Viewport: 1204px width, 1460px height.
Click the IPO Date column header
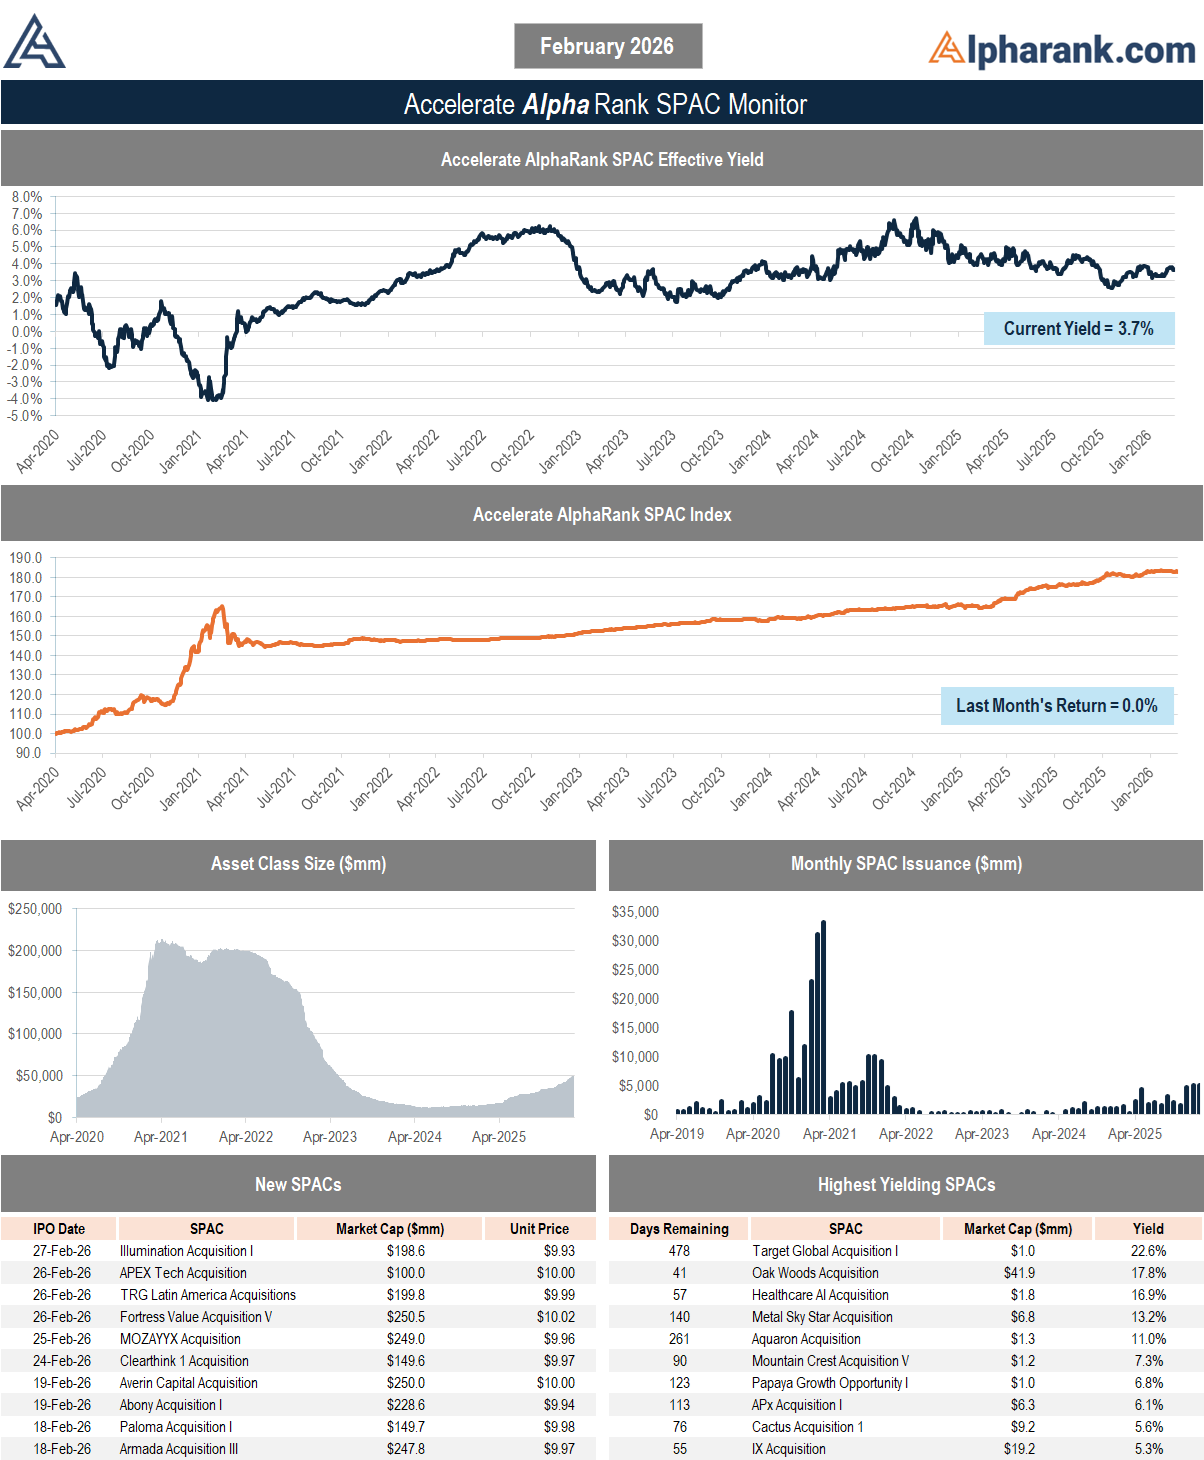59,1229
